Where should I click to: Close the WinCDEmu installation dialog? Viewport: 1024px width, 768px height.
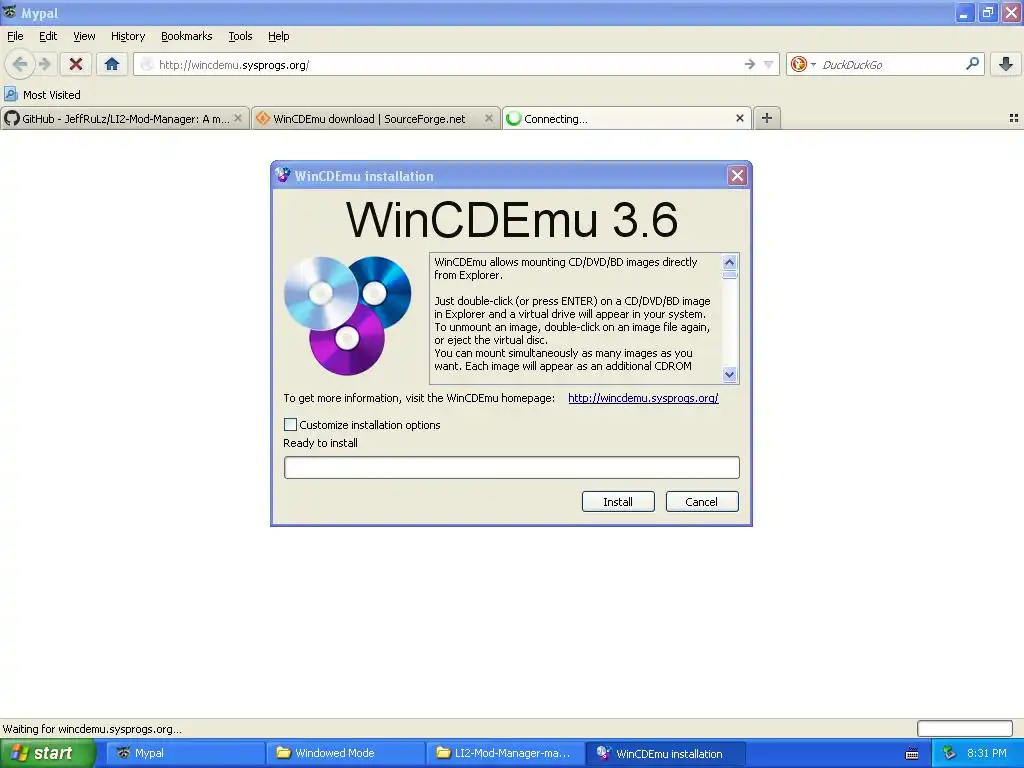click(737, 176)
